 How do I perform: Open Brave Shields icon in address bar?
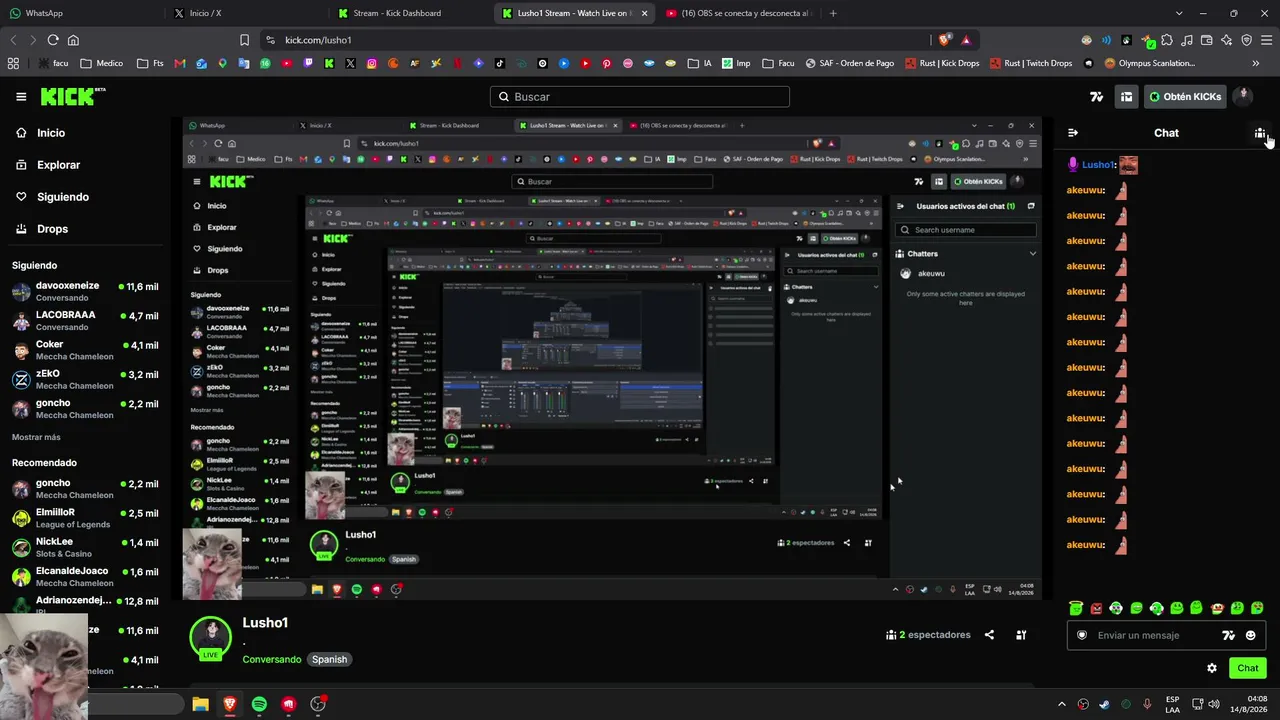tap(945, 40)
